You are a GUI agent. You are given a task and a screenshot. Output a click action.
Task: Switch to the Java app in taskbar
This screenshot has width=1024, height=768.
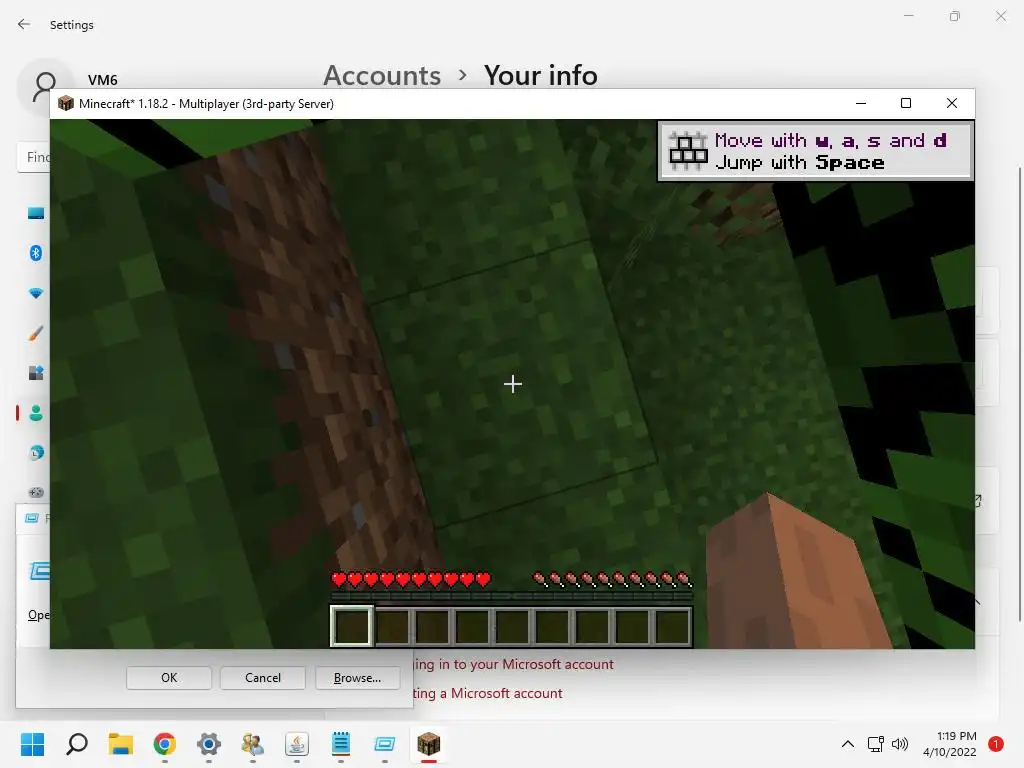[x=296, y=744]
